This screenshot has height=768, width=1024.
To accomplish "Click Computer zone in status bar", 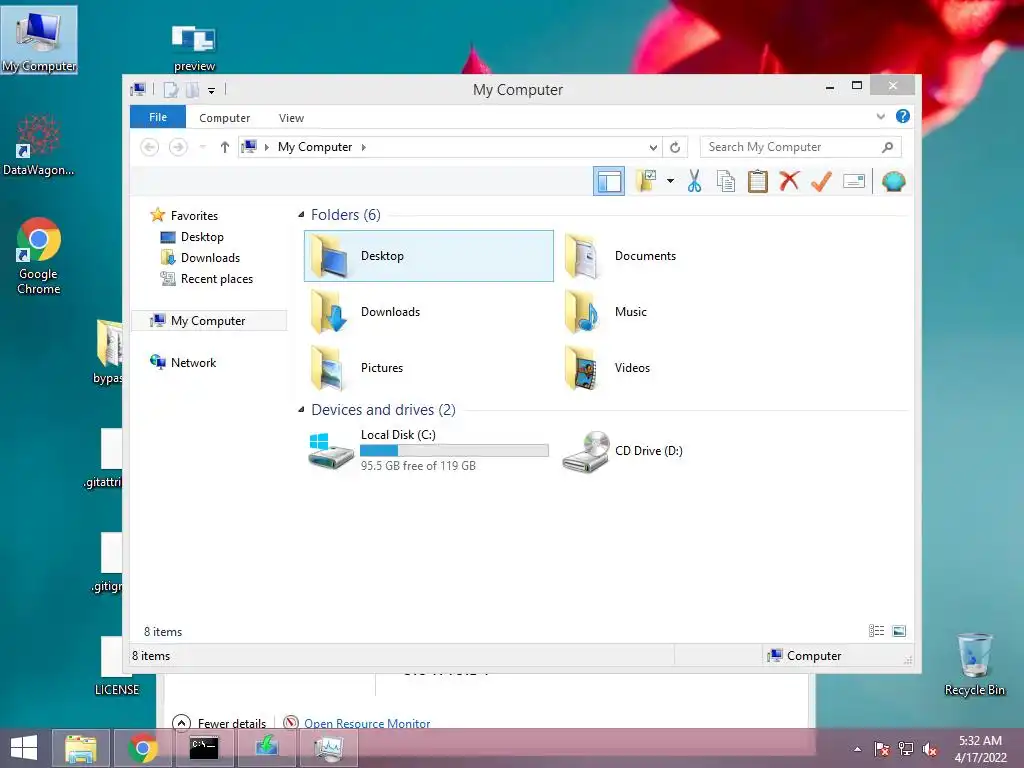I will [x=805, y=656].
